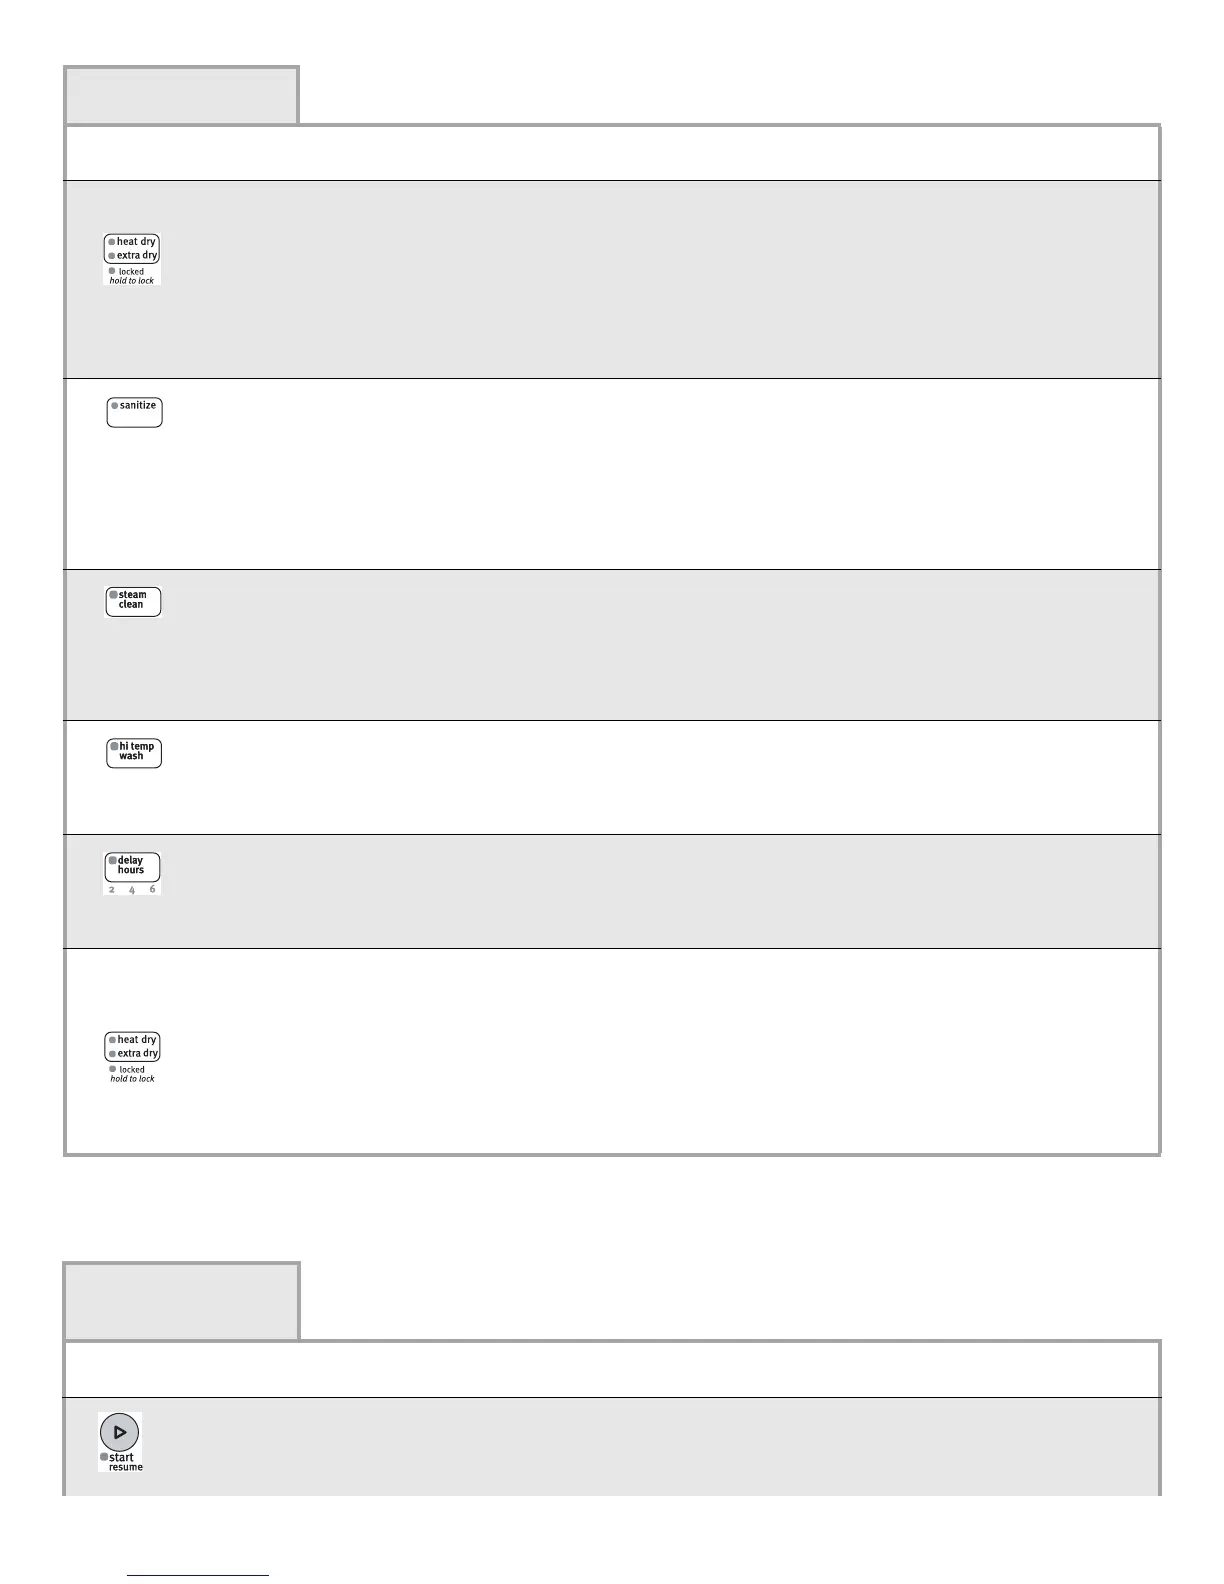
Task: Toggle the hi temp wash indicator light
Action: coord(115,747)
